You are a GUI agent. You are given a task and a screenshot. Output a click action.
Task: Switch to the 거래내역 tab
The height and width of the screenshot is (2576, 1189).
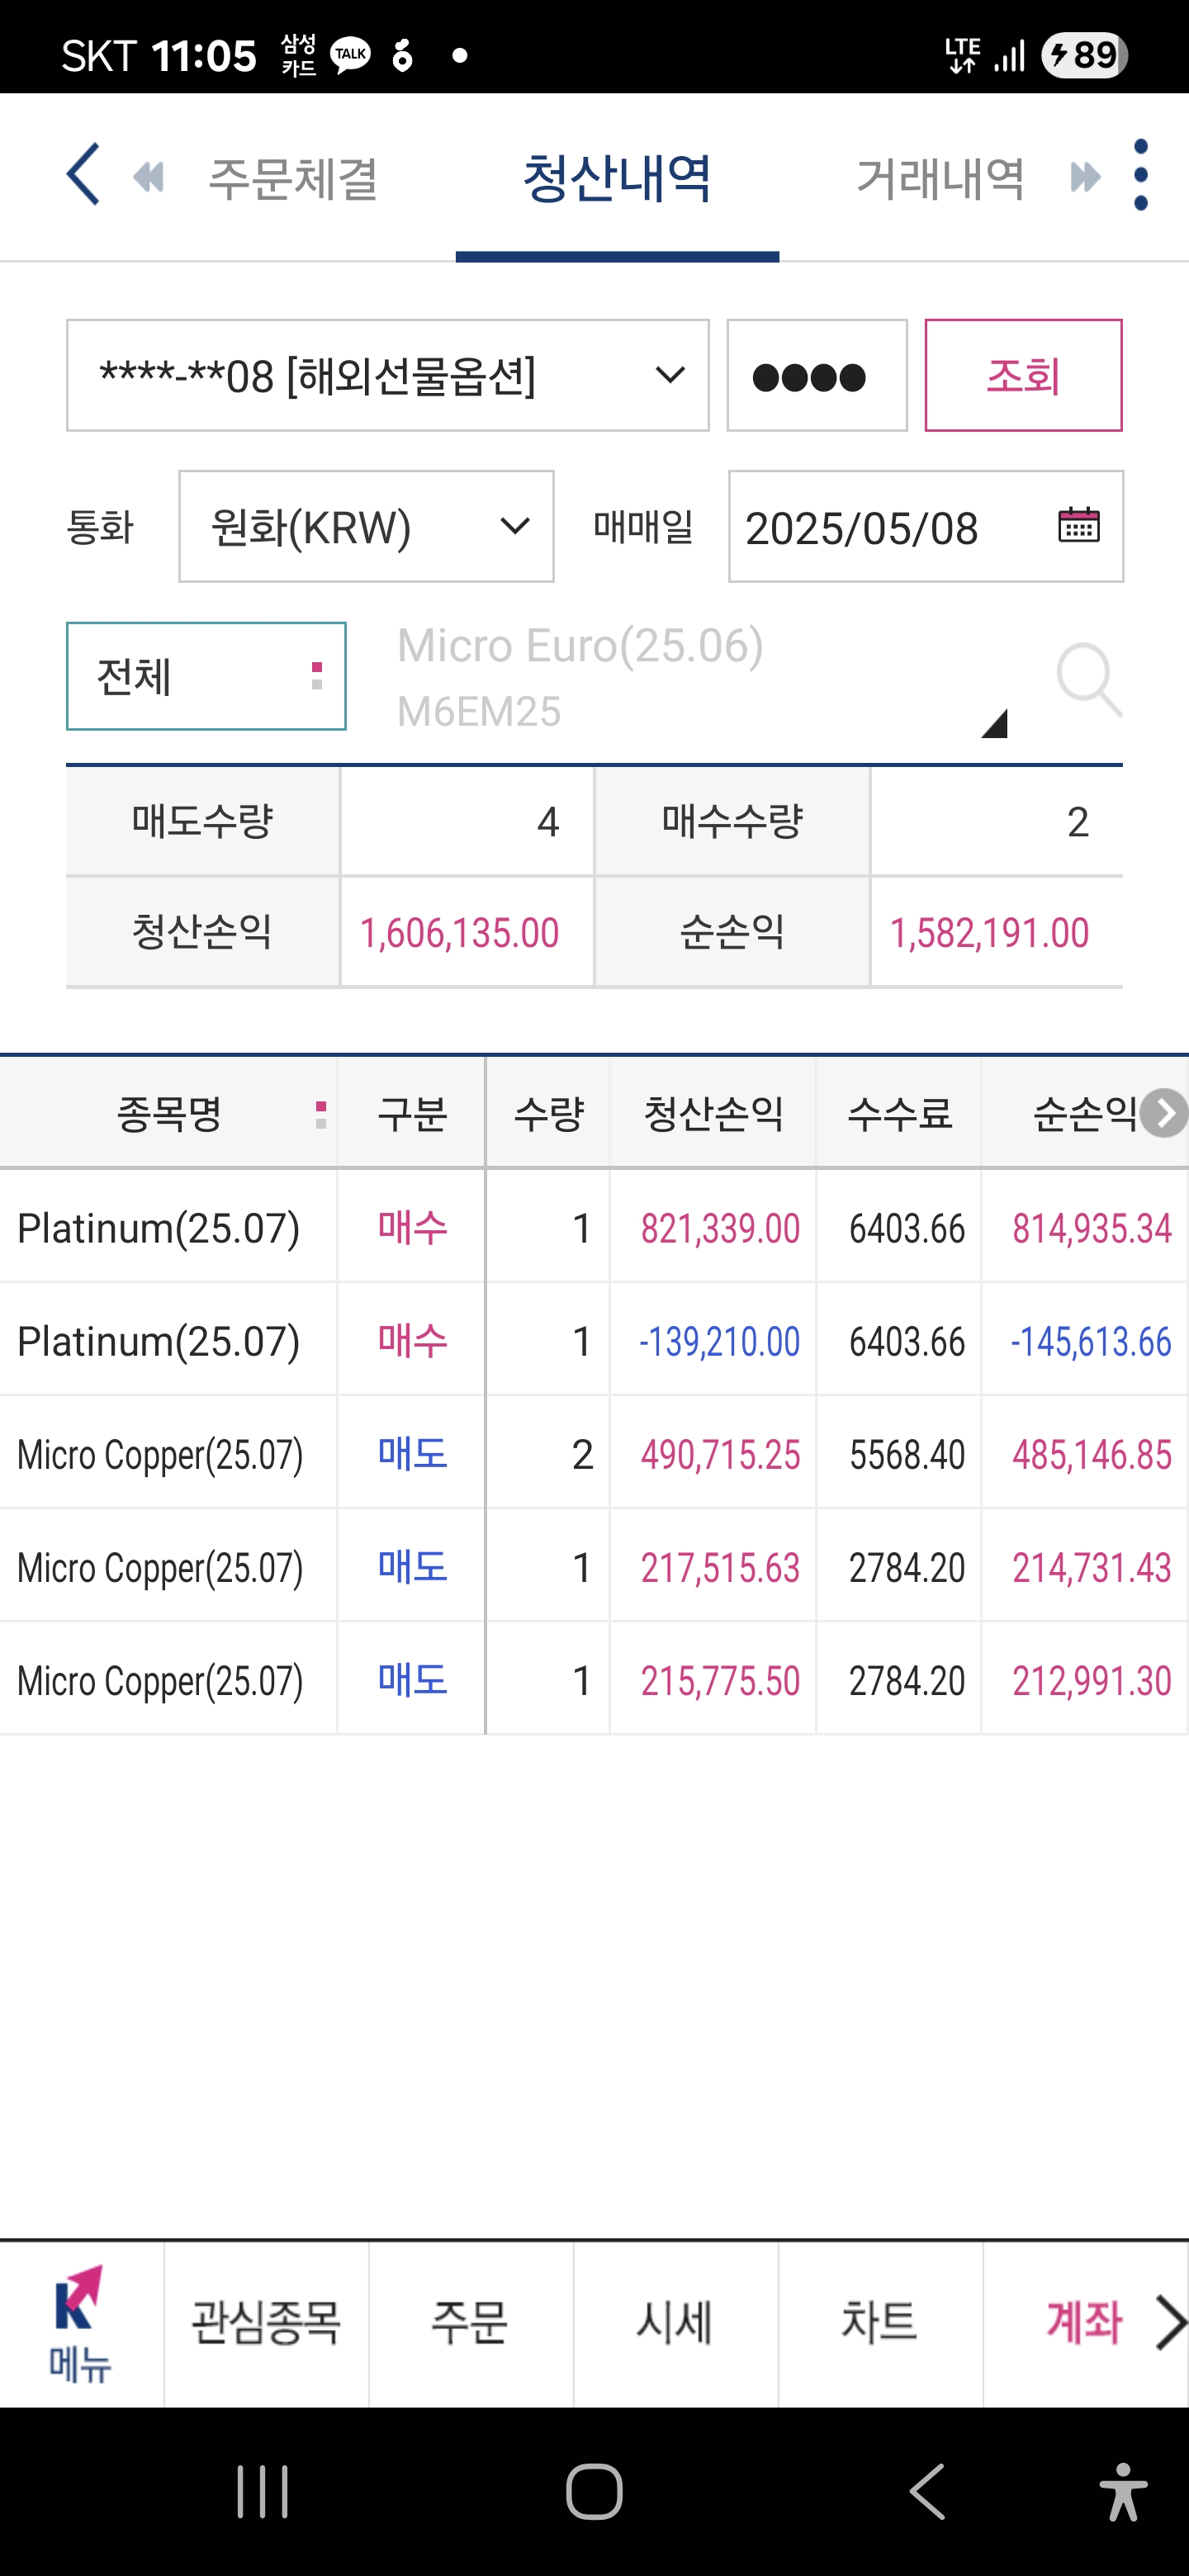click(x=940, y=178)
